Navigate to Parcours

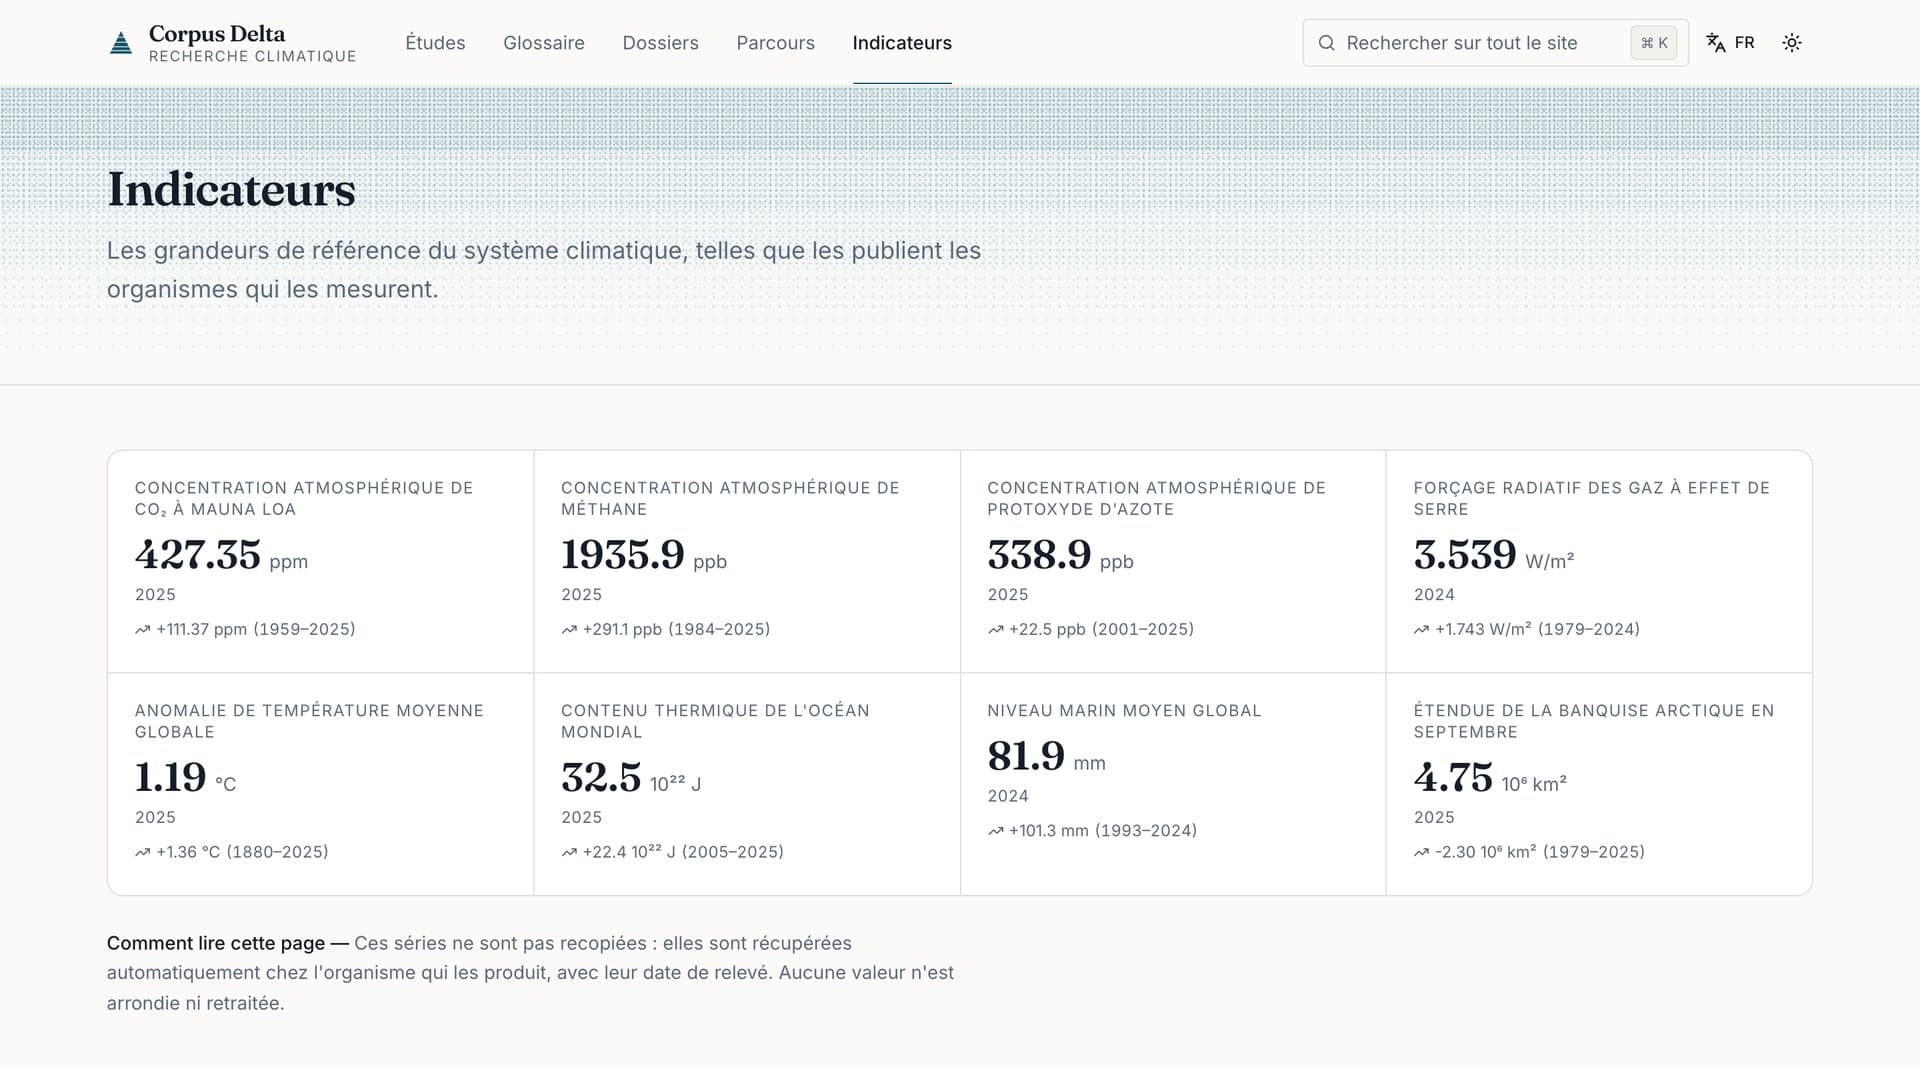pyautogui.click(x=775, y=43)
